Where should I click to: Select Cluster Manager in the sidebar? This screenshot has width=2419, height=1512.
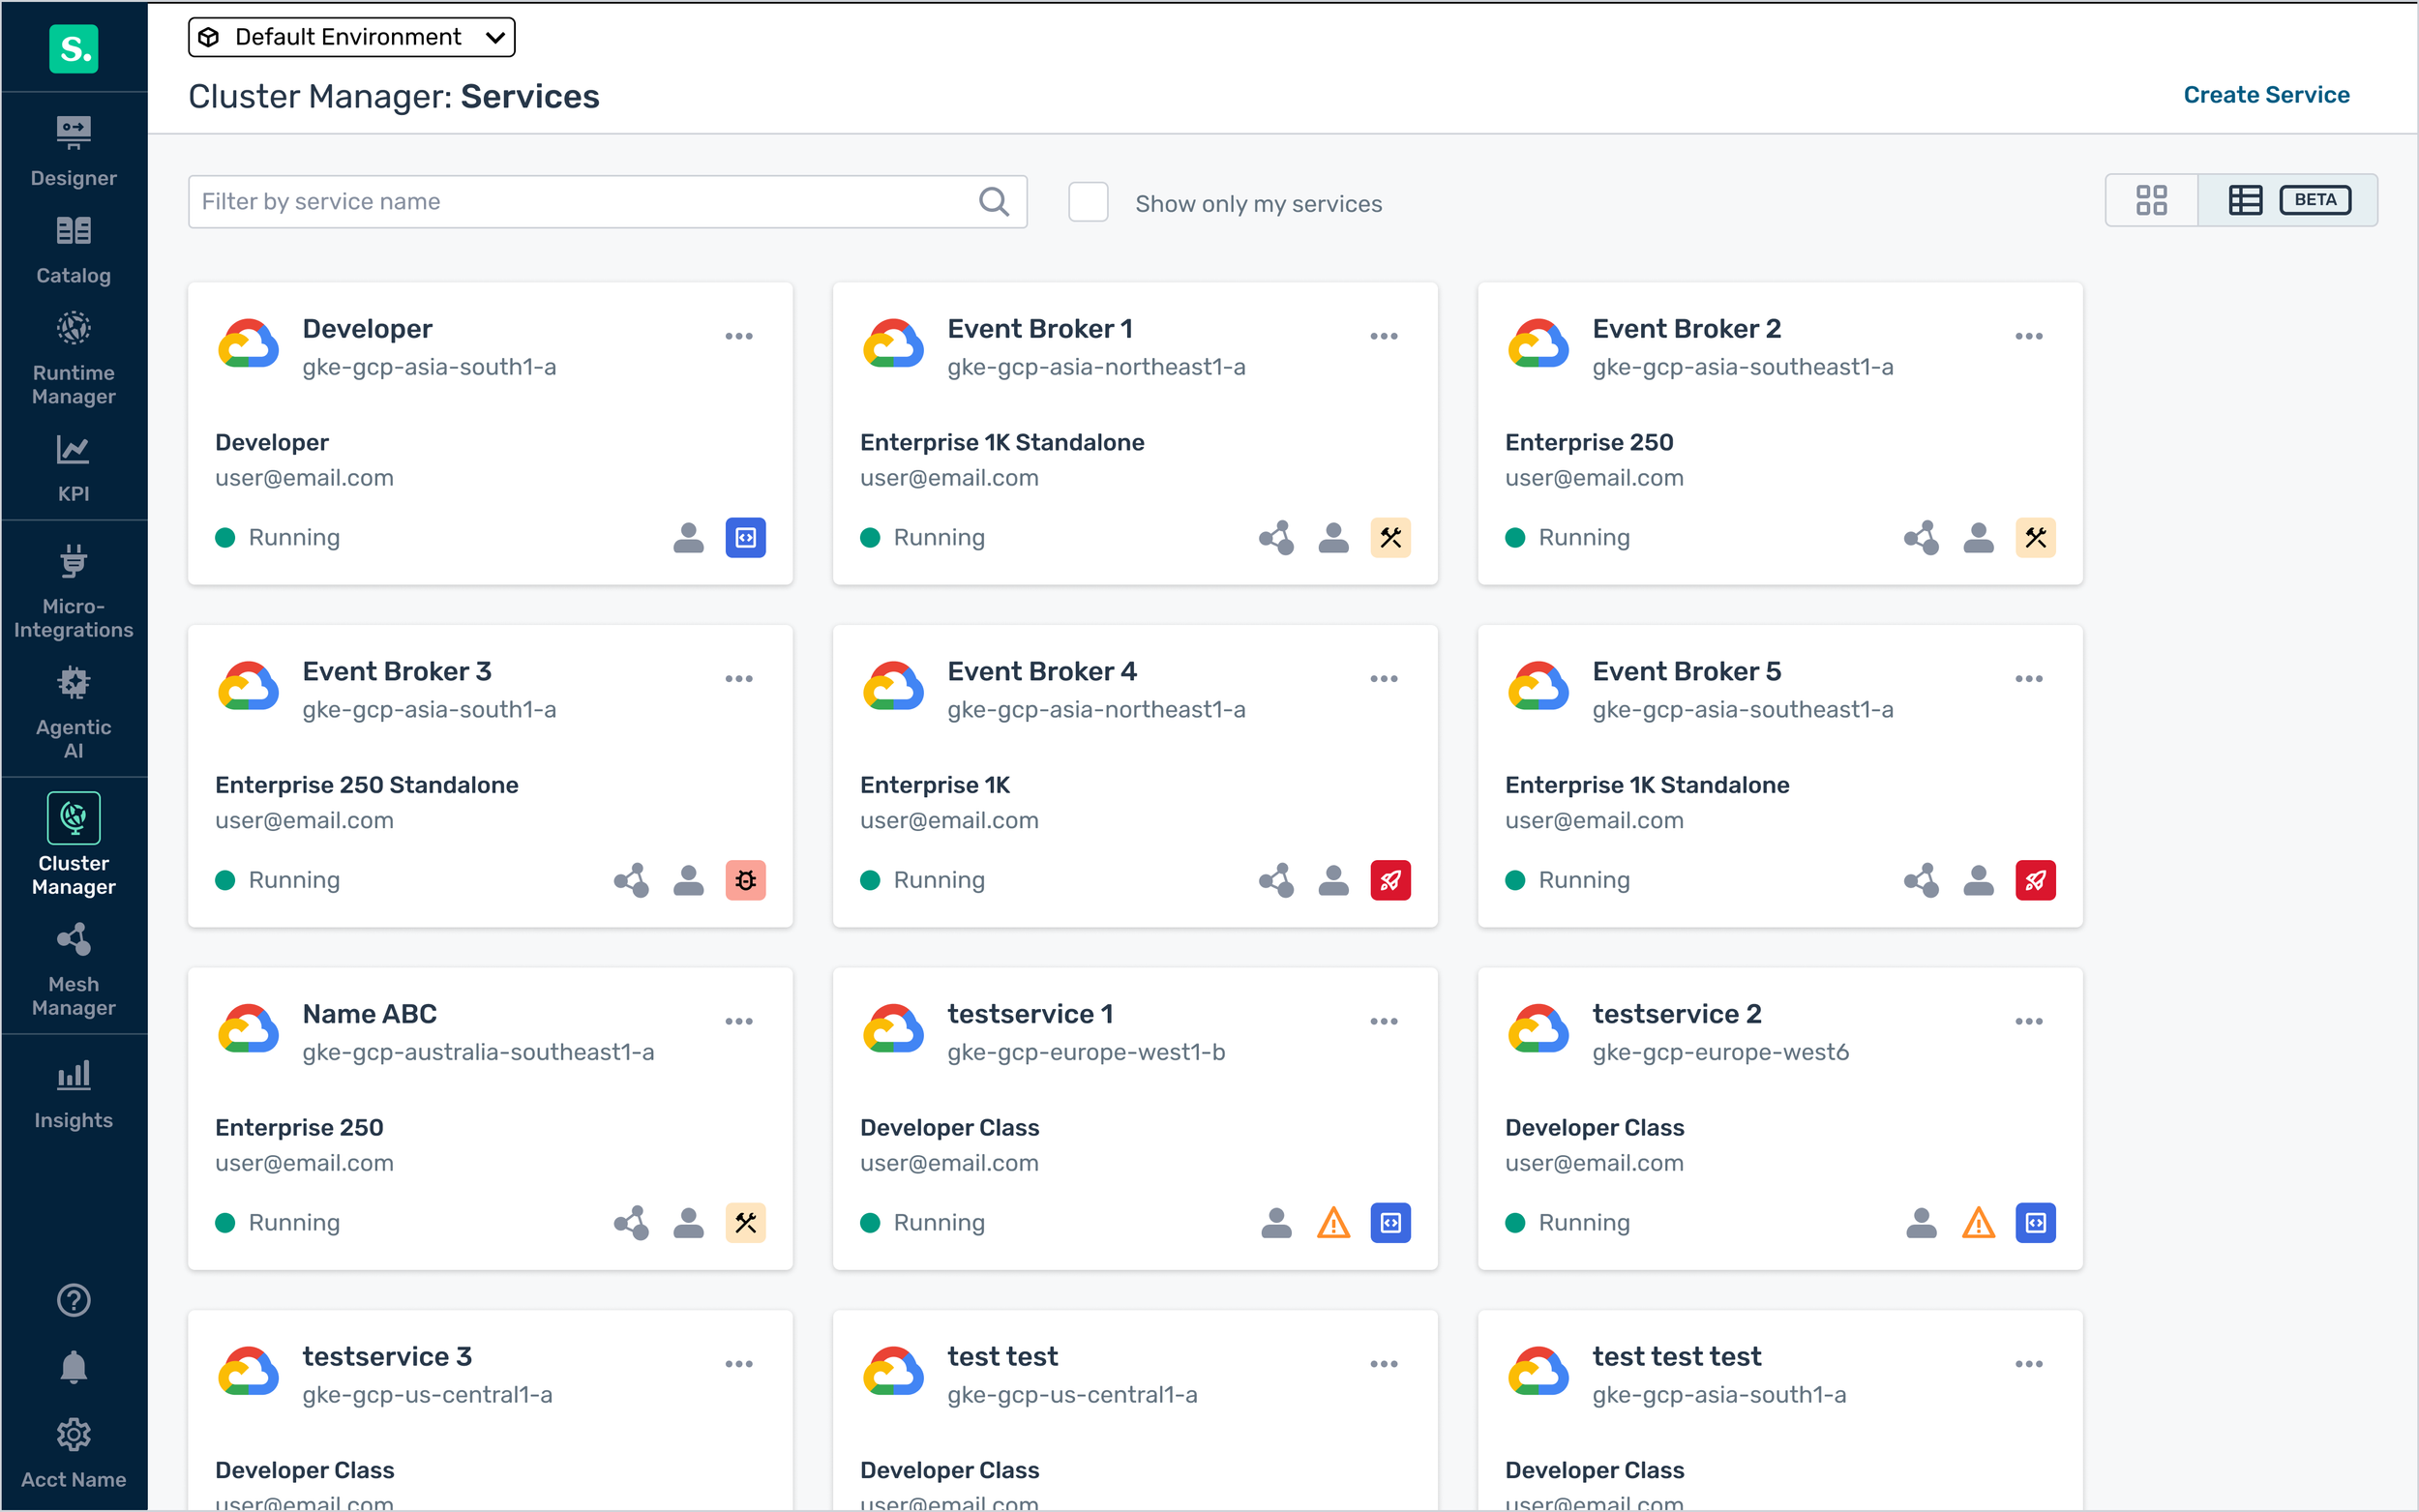(73, 845)
